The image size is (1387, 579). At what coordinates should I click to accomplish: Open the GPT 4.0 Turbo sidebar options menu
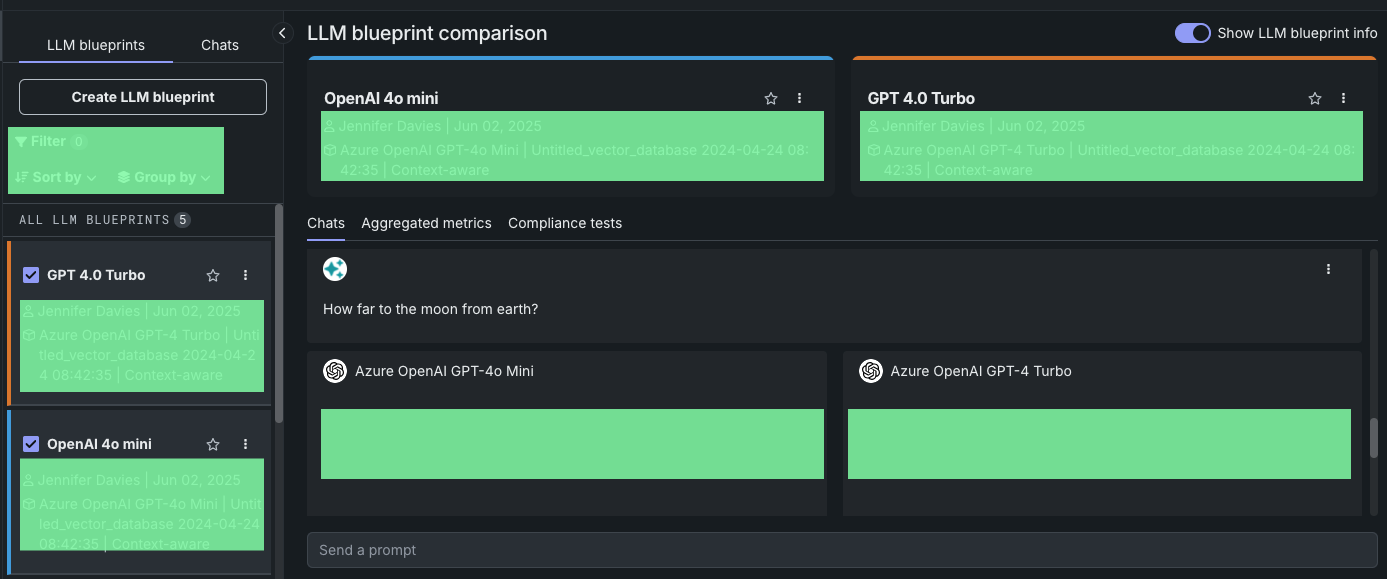tap(245, 275)
